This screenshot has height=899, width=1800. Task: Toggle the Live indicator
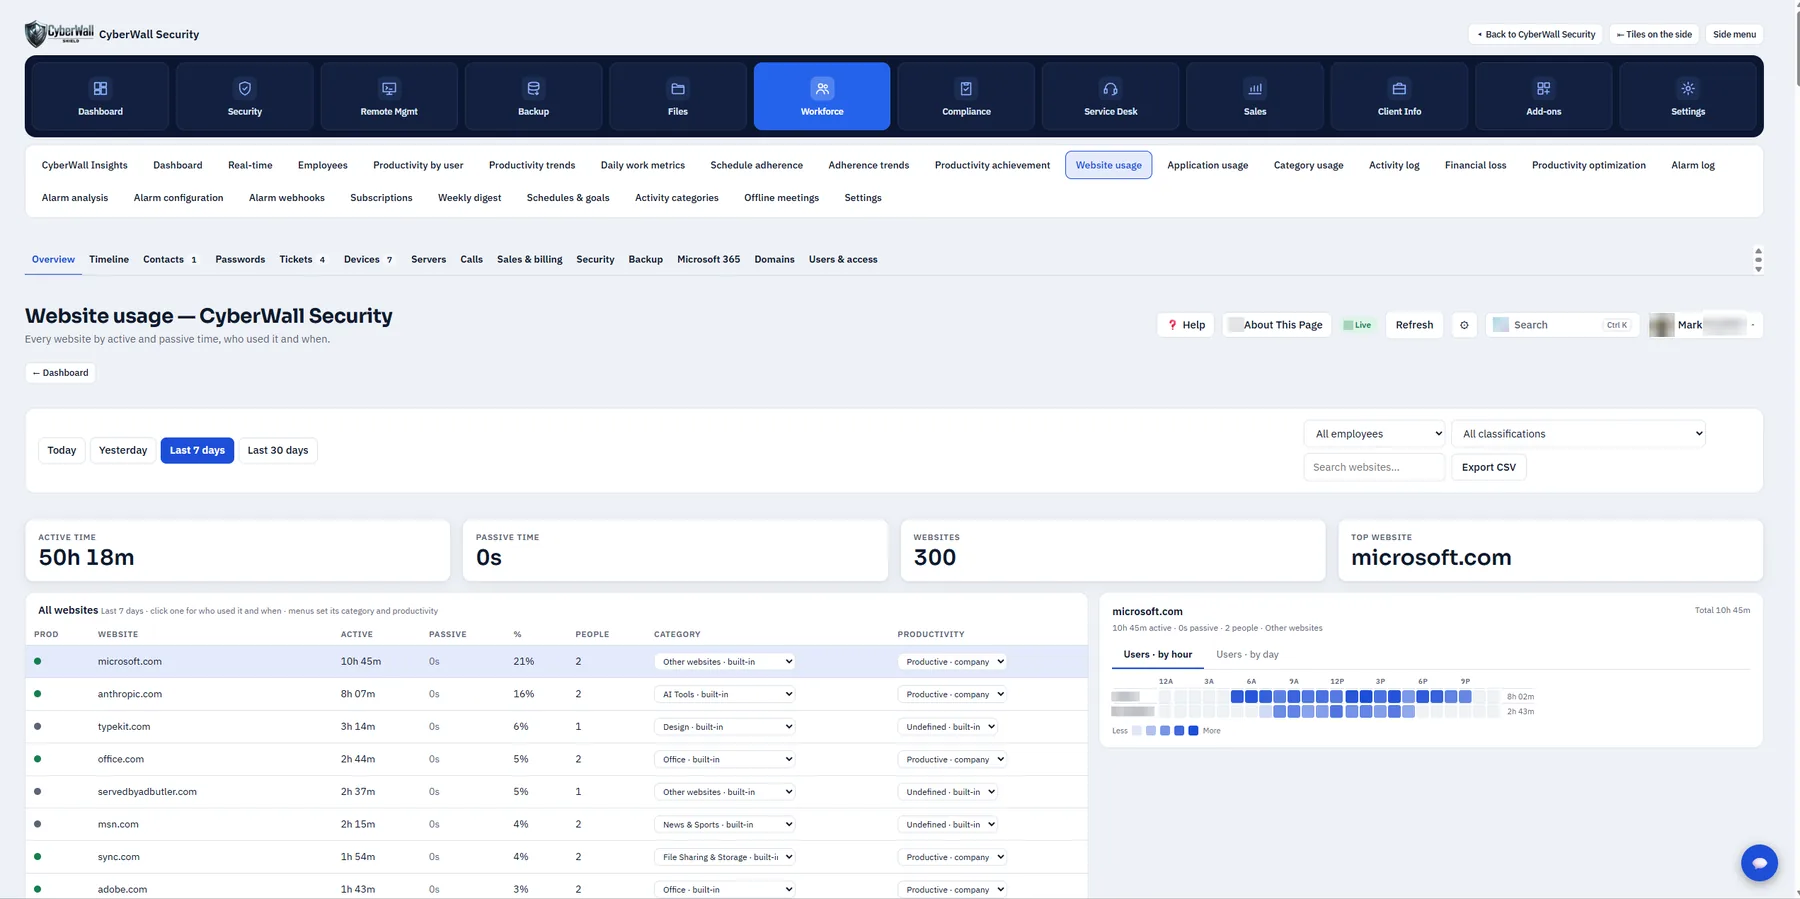(1357, 325)
